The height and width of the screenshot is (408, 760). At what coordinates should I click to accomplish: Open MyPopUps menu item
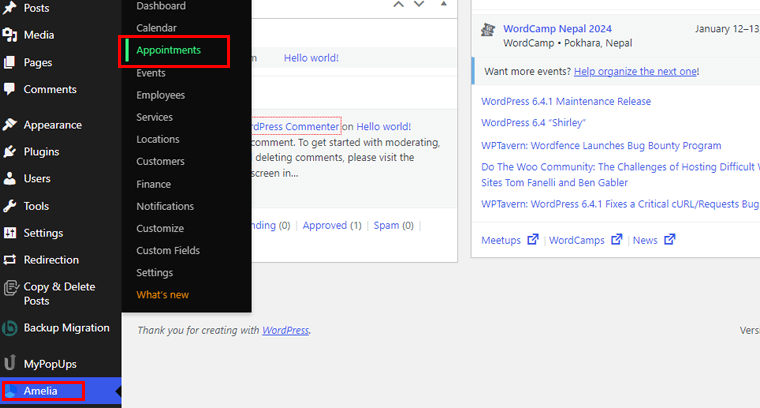[50, 364]
